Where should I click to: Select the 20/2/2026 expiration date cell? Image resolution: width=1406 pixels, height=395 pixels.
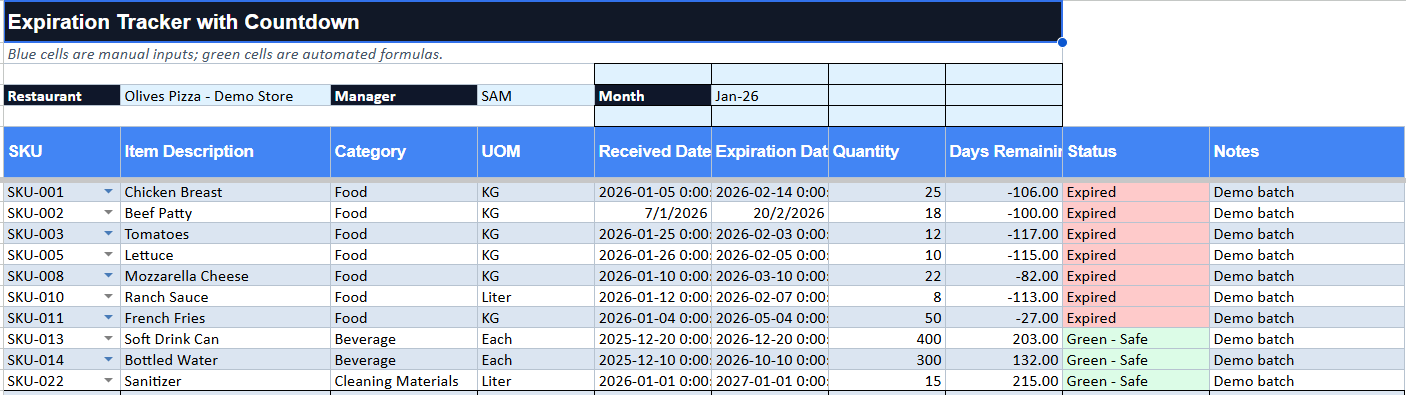tap(770, 213)
